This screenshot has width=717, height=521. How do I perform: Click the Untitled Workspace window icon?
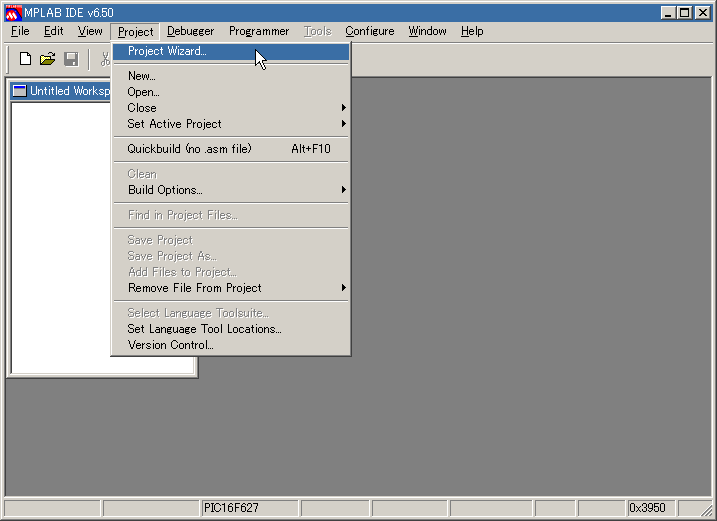coord(19,91)
